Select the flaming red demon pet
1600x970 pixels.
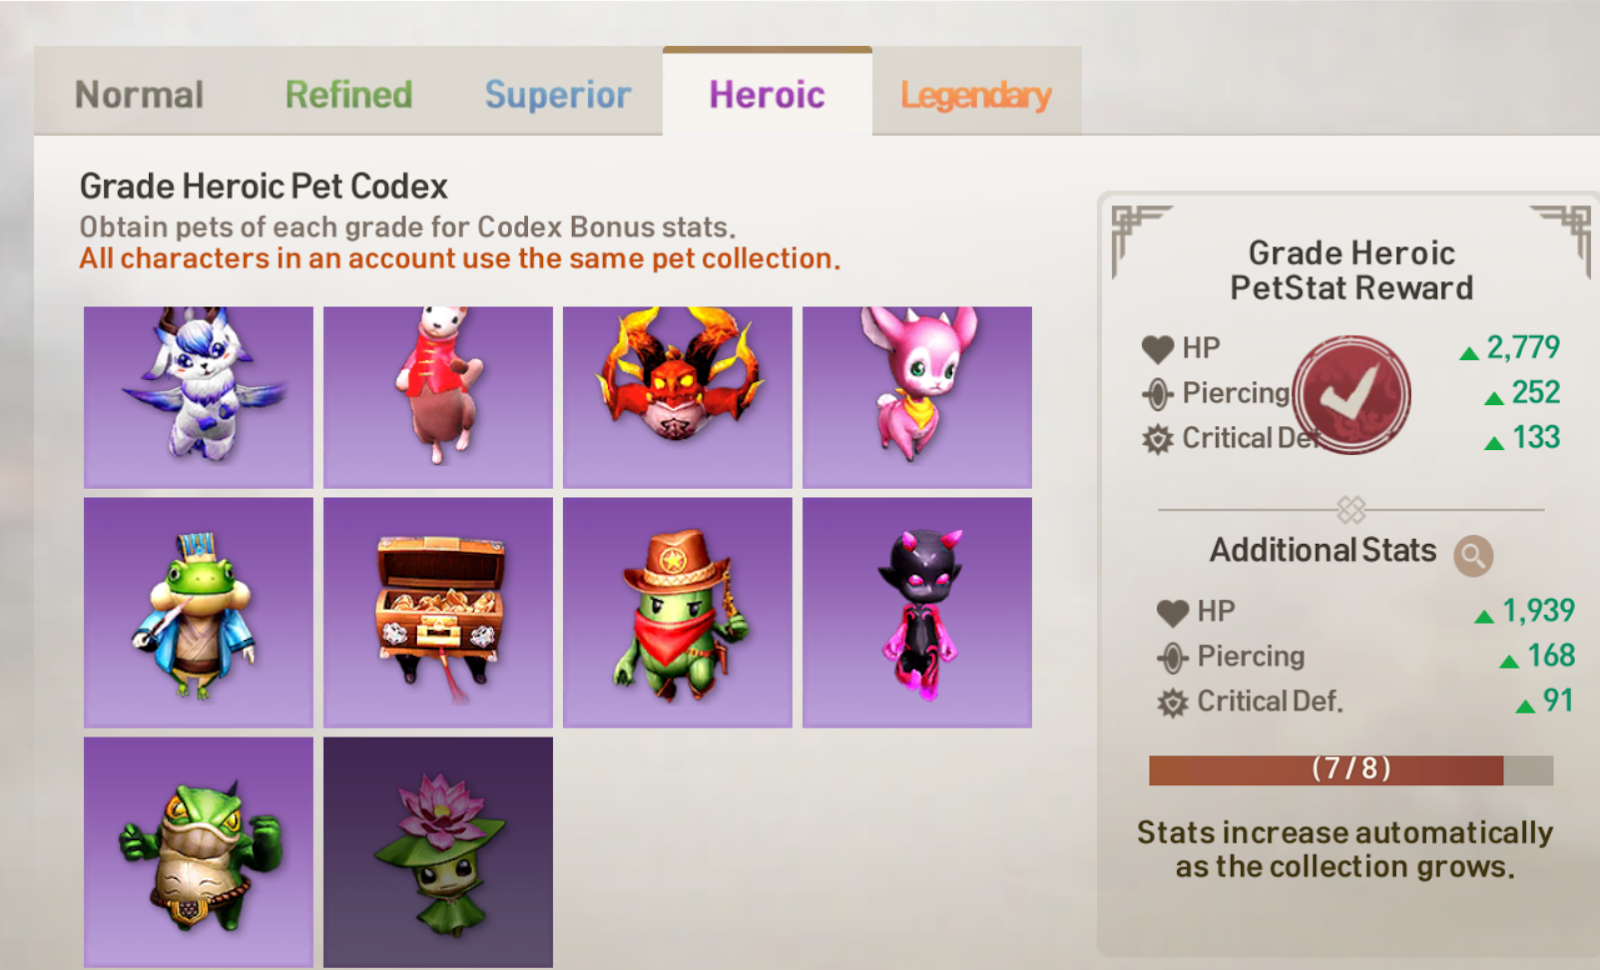(x=677, y=397)
